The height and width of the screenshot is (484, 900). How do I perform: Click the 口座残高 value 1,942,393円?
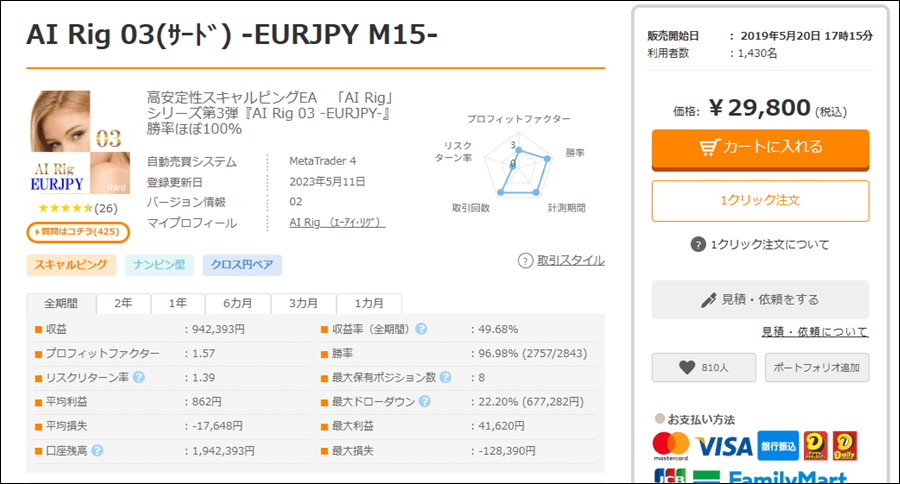[x=223, y=451]
